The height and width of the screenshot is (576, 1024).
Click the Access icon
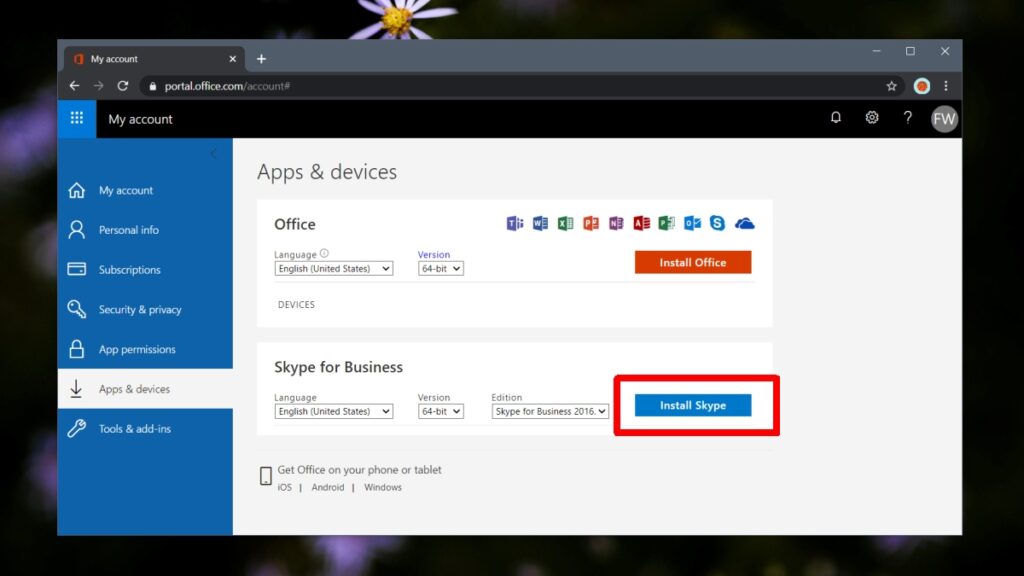641,223
